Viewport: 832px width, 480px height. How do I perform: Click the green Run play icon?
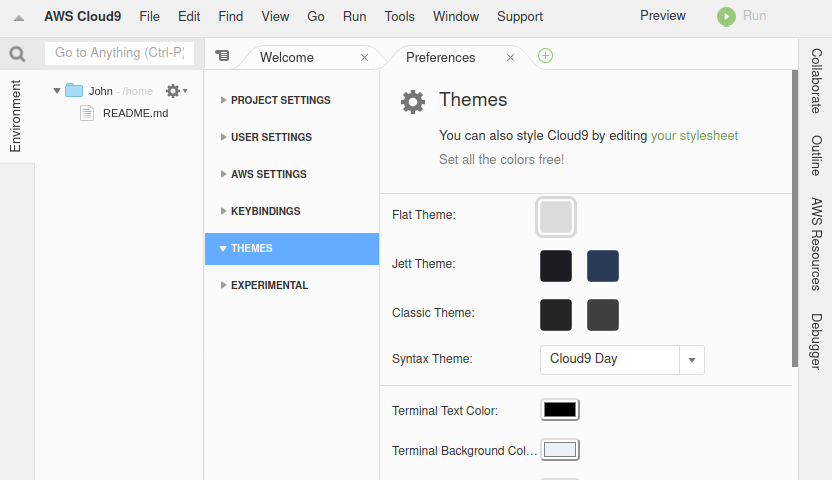tap(726, 16)
